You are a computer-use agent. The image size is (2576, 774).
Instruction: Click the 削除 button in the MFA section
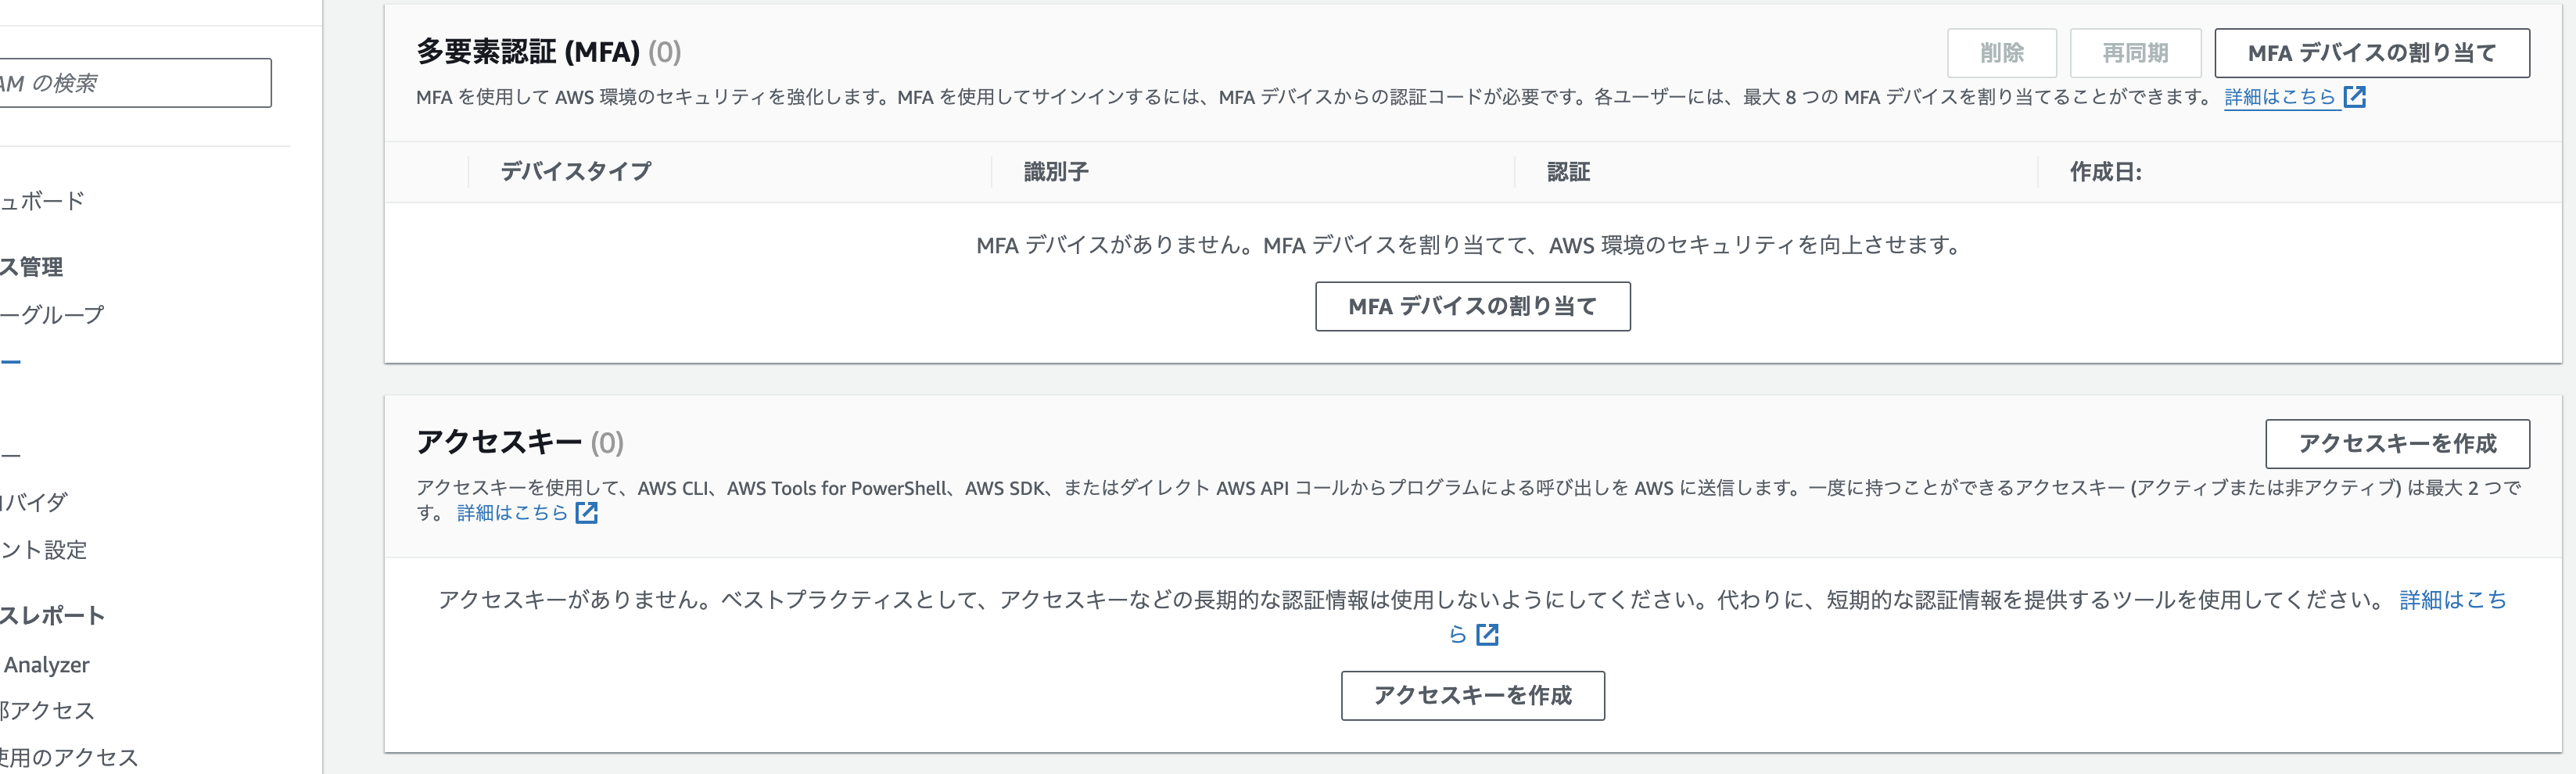tap(2002, 53)
